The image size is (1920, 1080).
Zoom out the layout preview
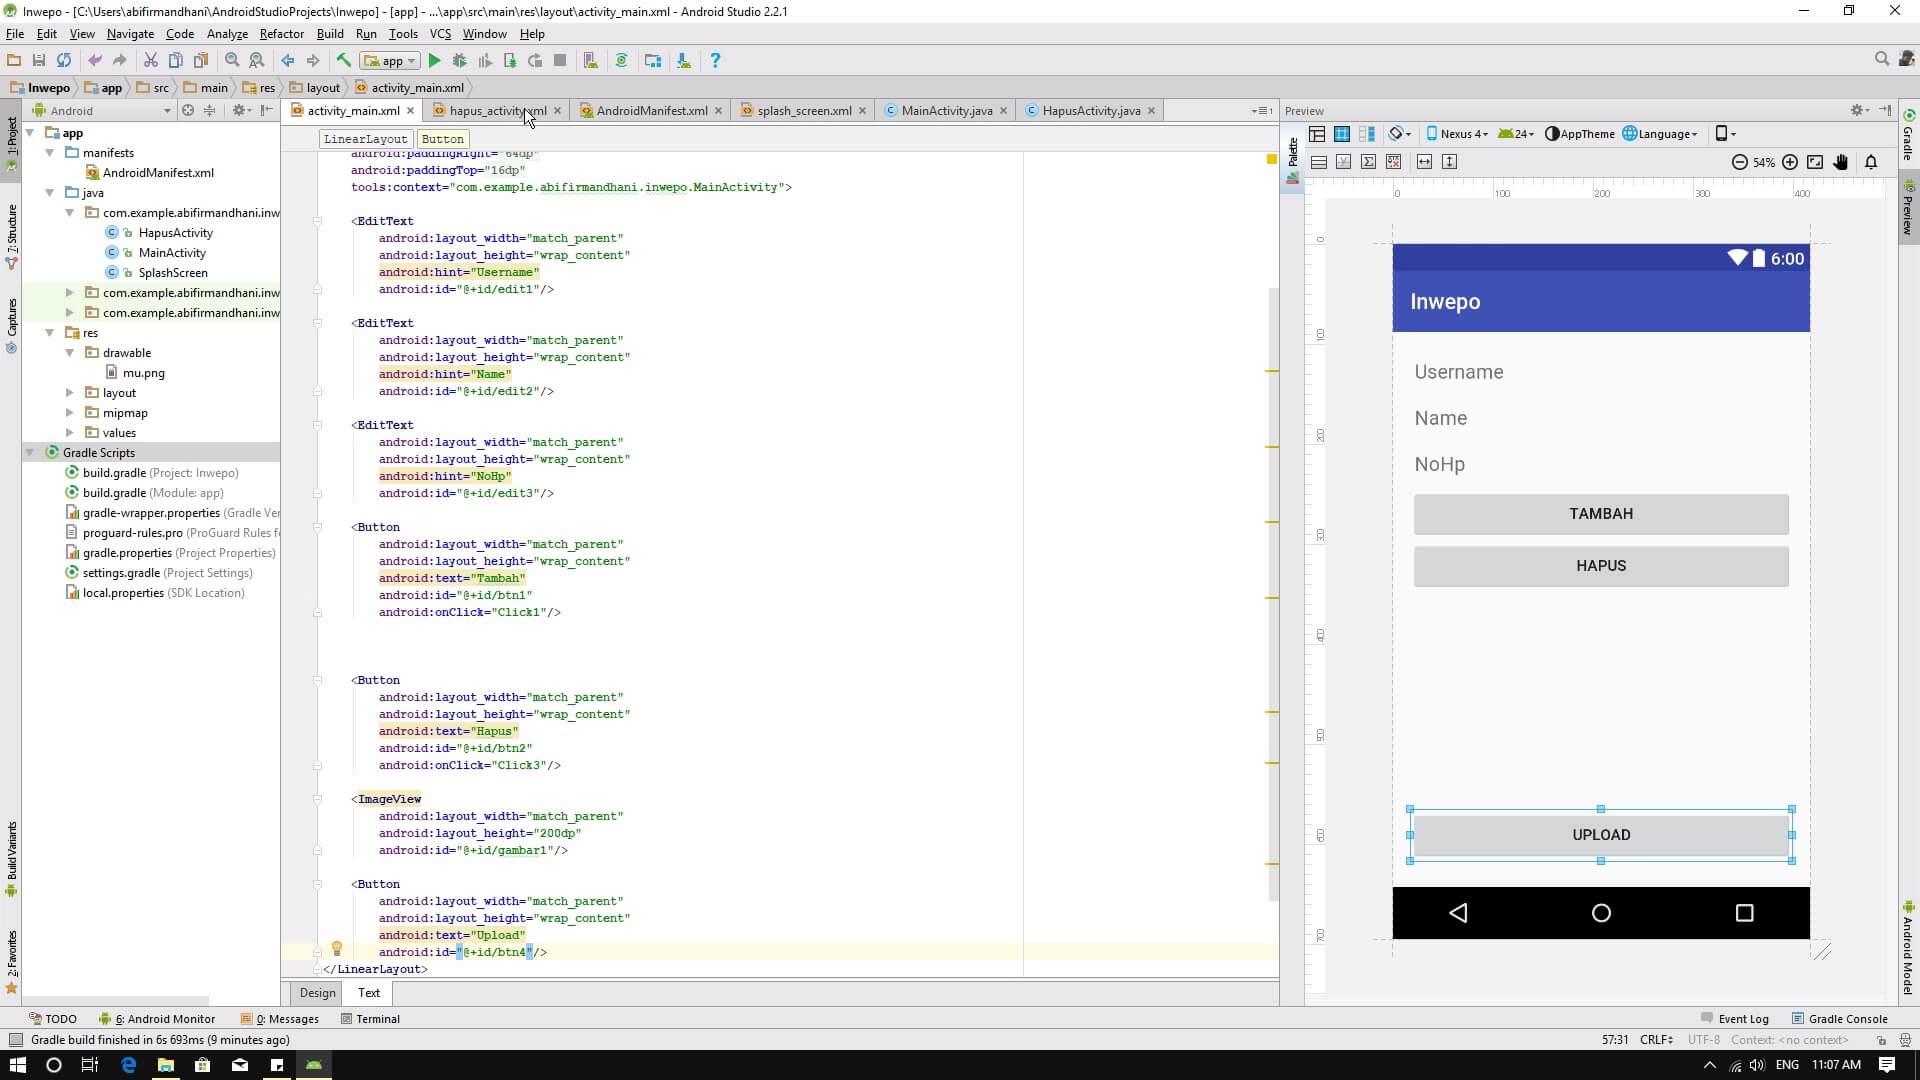(1740, 162)
